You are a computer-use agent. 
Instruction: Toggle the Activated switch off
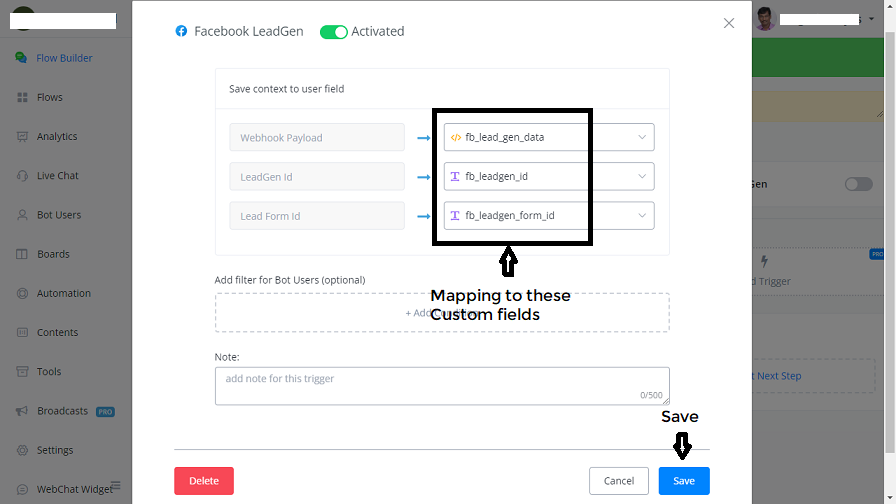(x=333, y=32)
